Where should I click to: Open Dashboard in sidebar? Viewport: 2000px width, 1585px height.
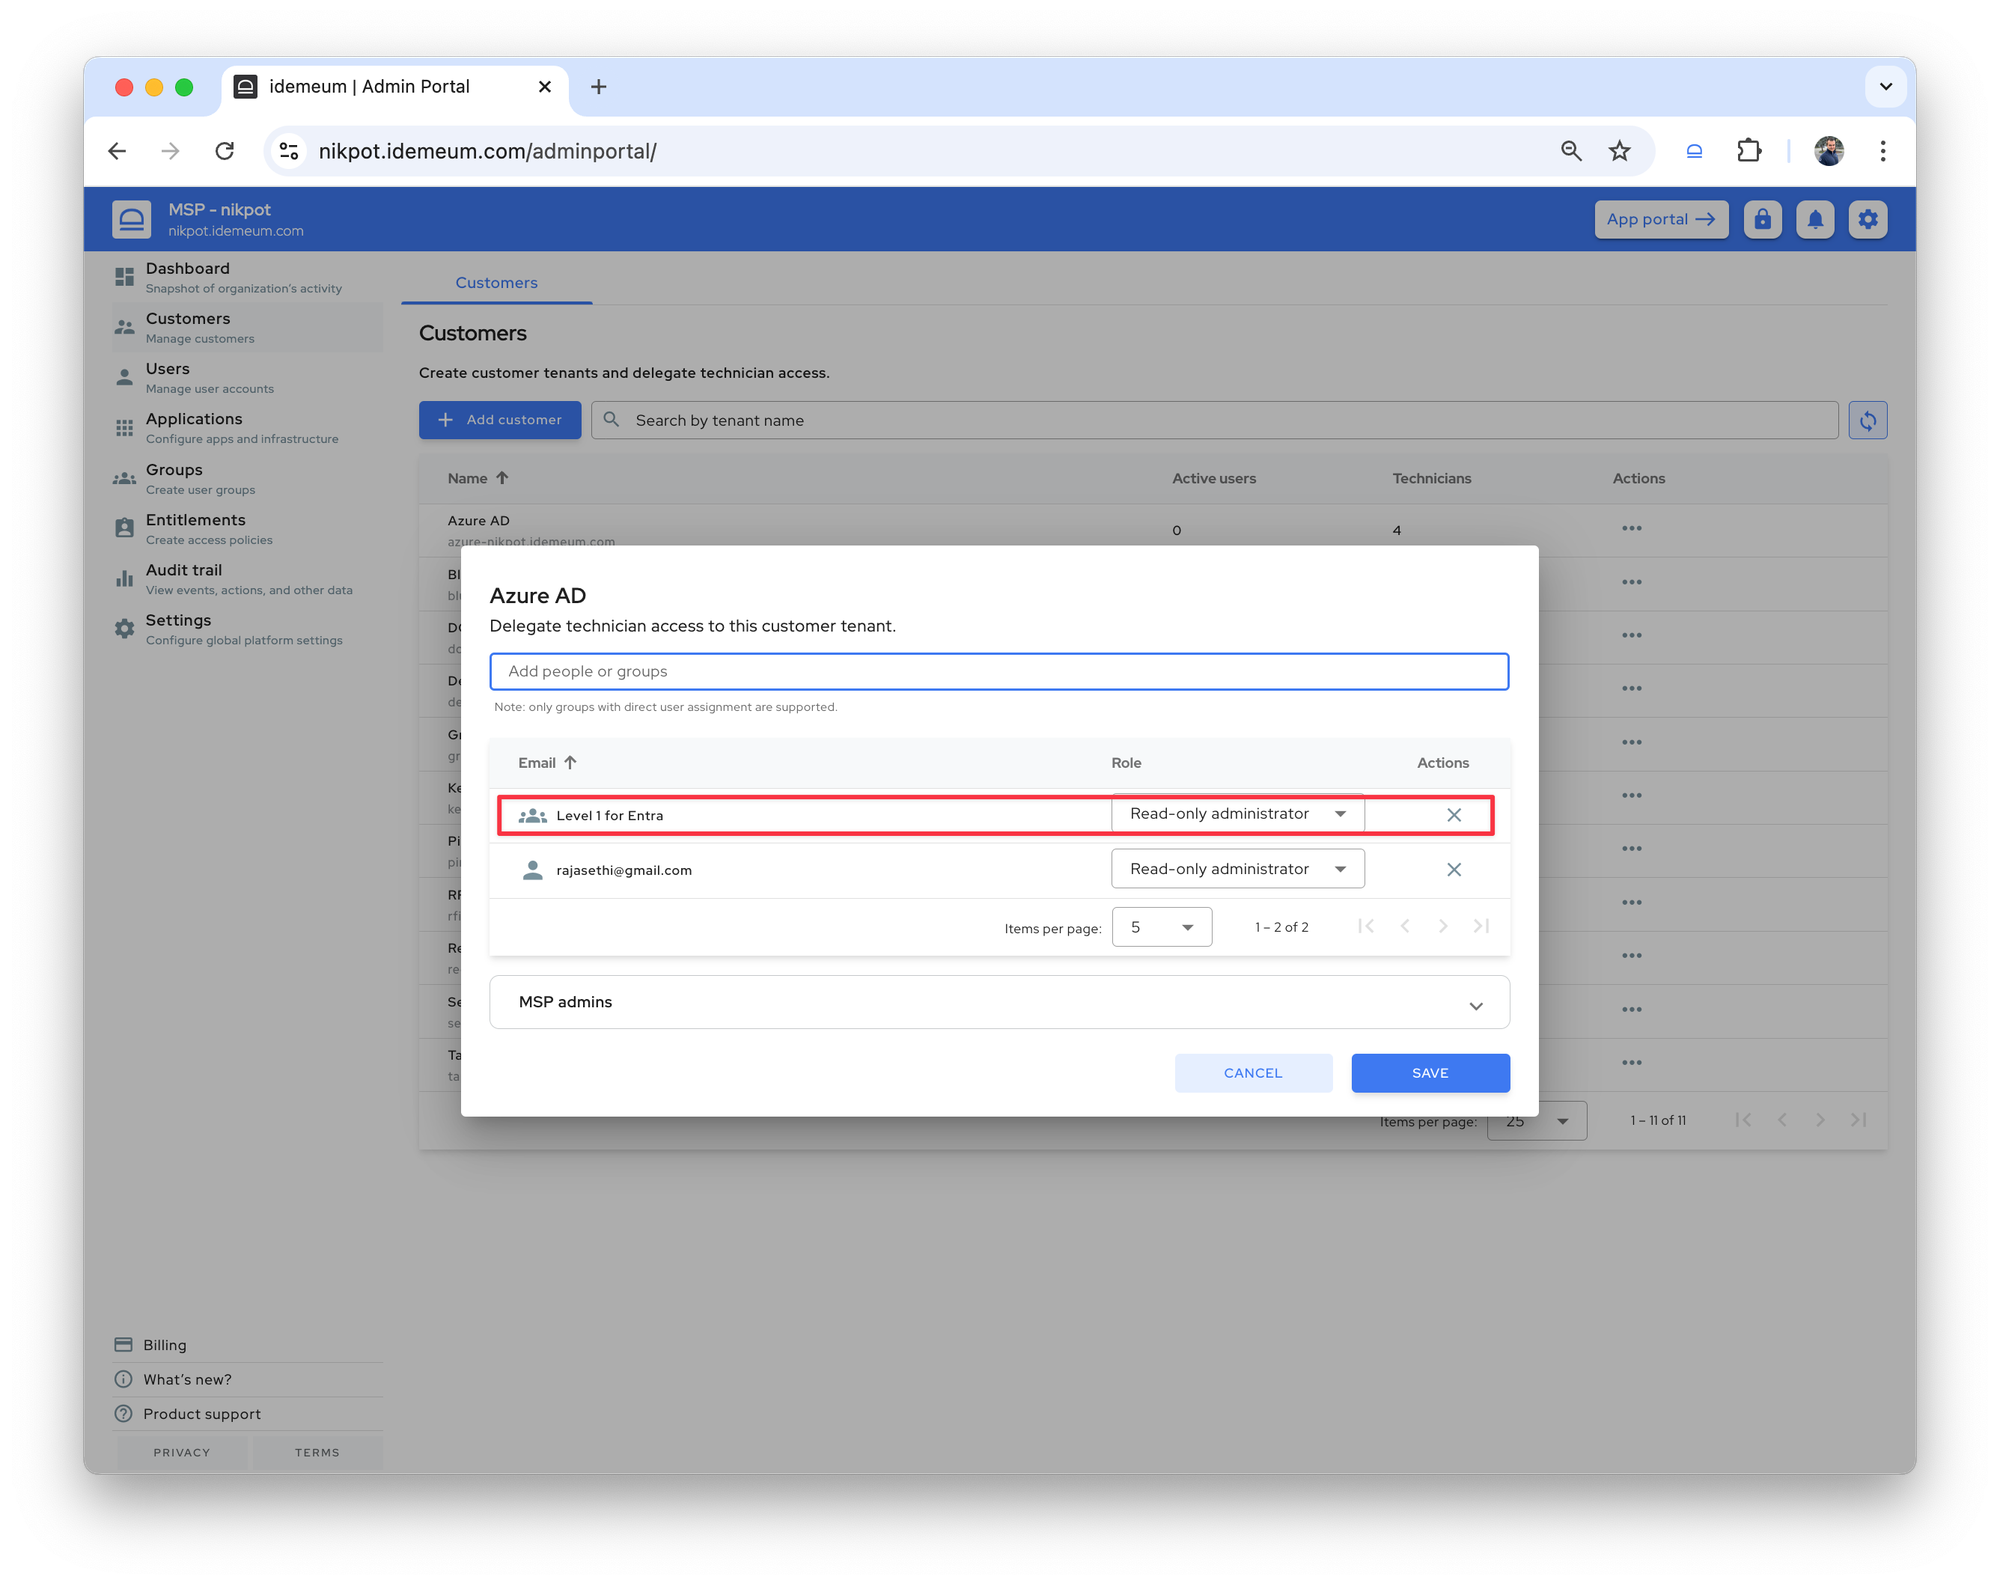[247, 277]
